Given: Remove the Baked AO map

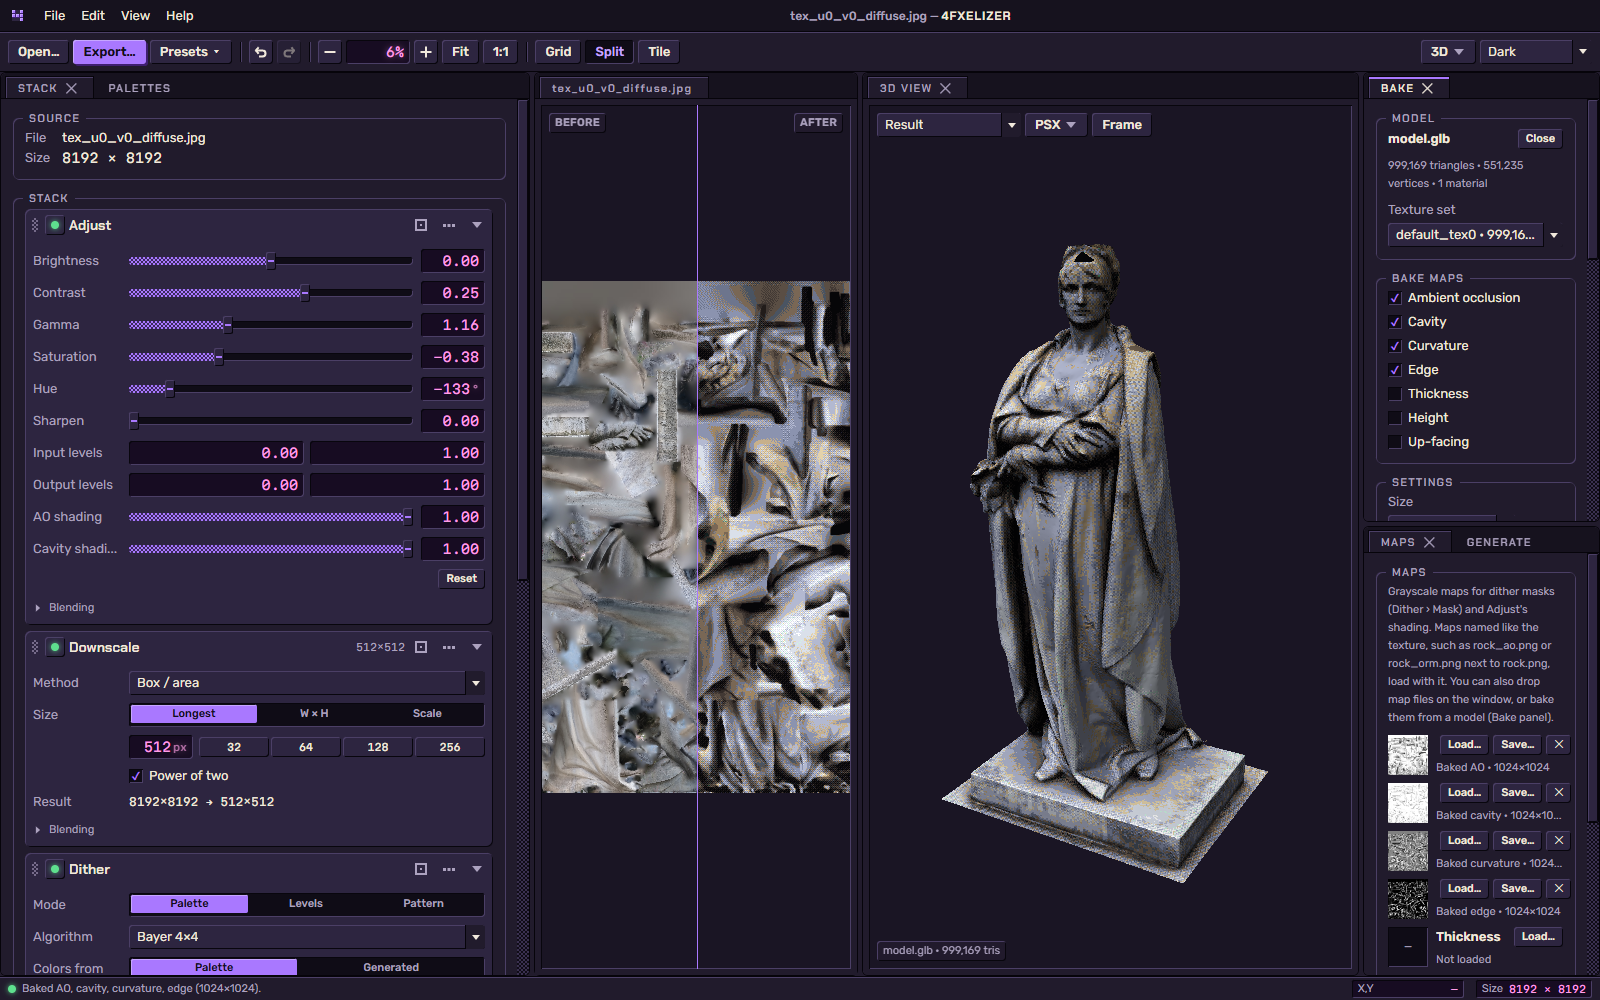Looking at the screenshot, I should tap(1559, 744).
